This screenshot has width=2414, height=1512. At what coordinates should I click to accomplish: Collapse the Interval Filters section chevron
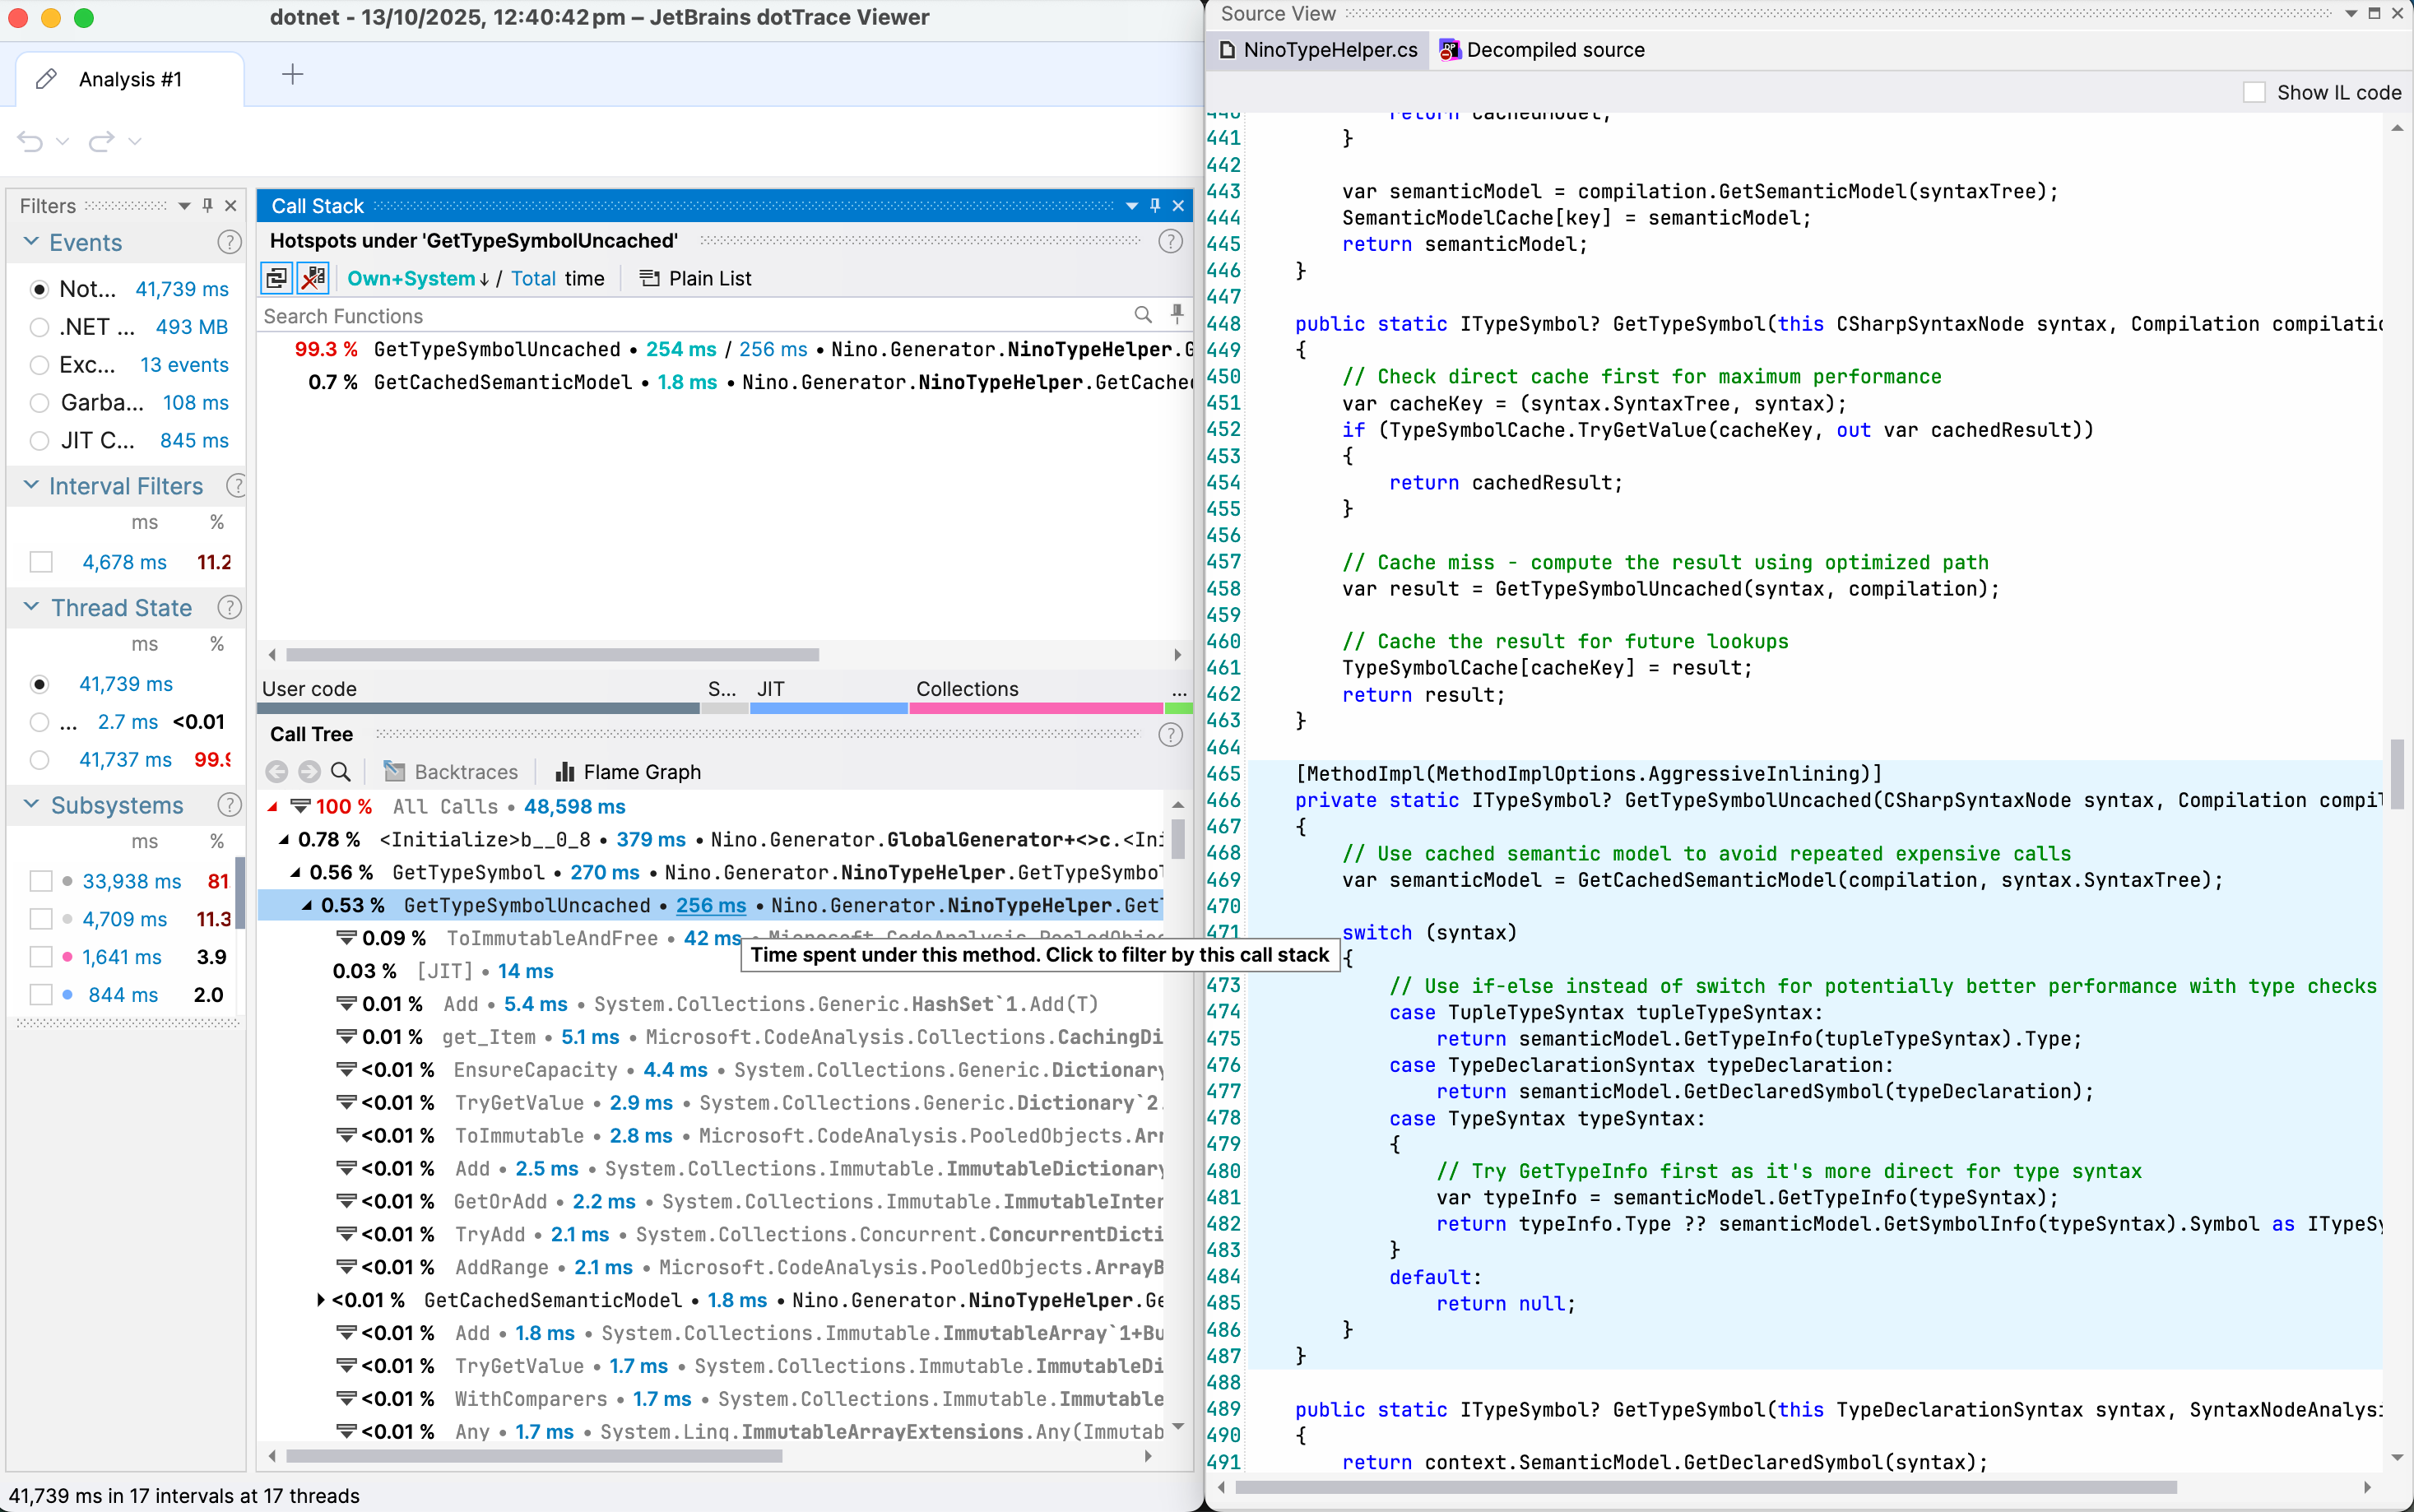point(31,485)
